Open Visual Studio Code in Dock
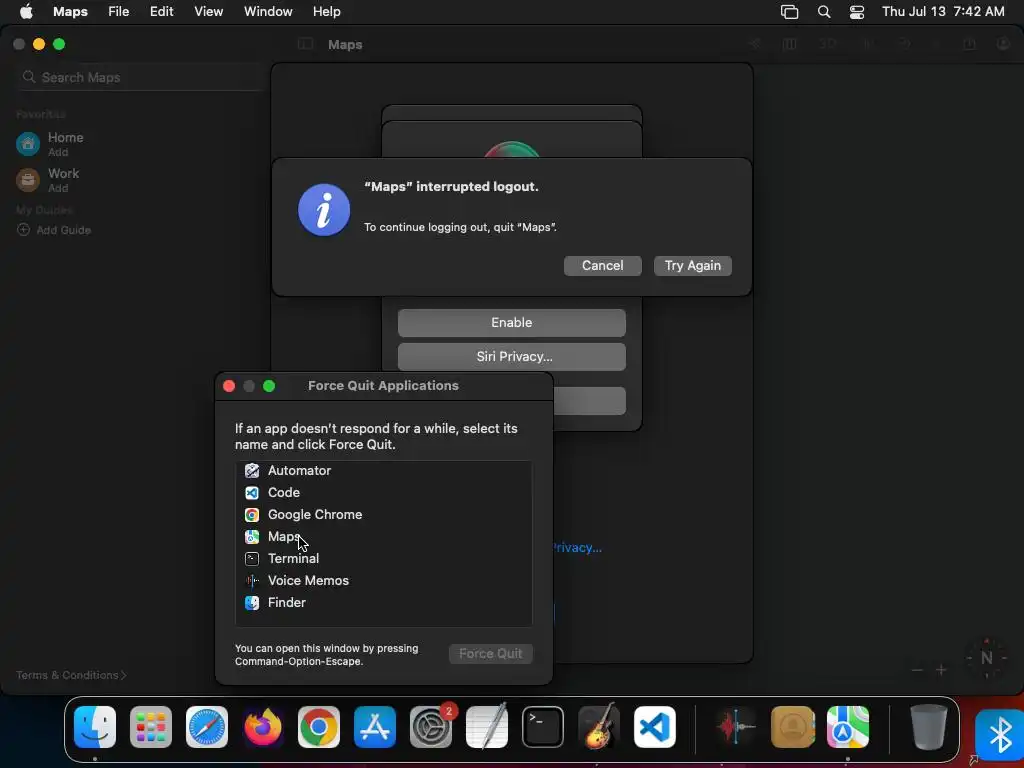1024x768 pixels. coord(655,727)
